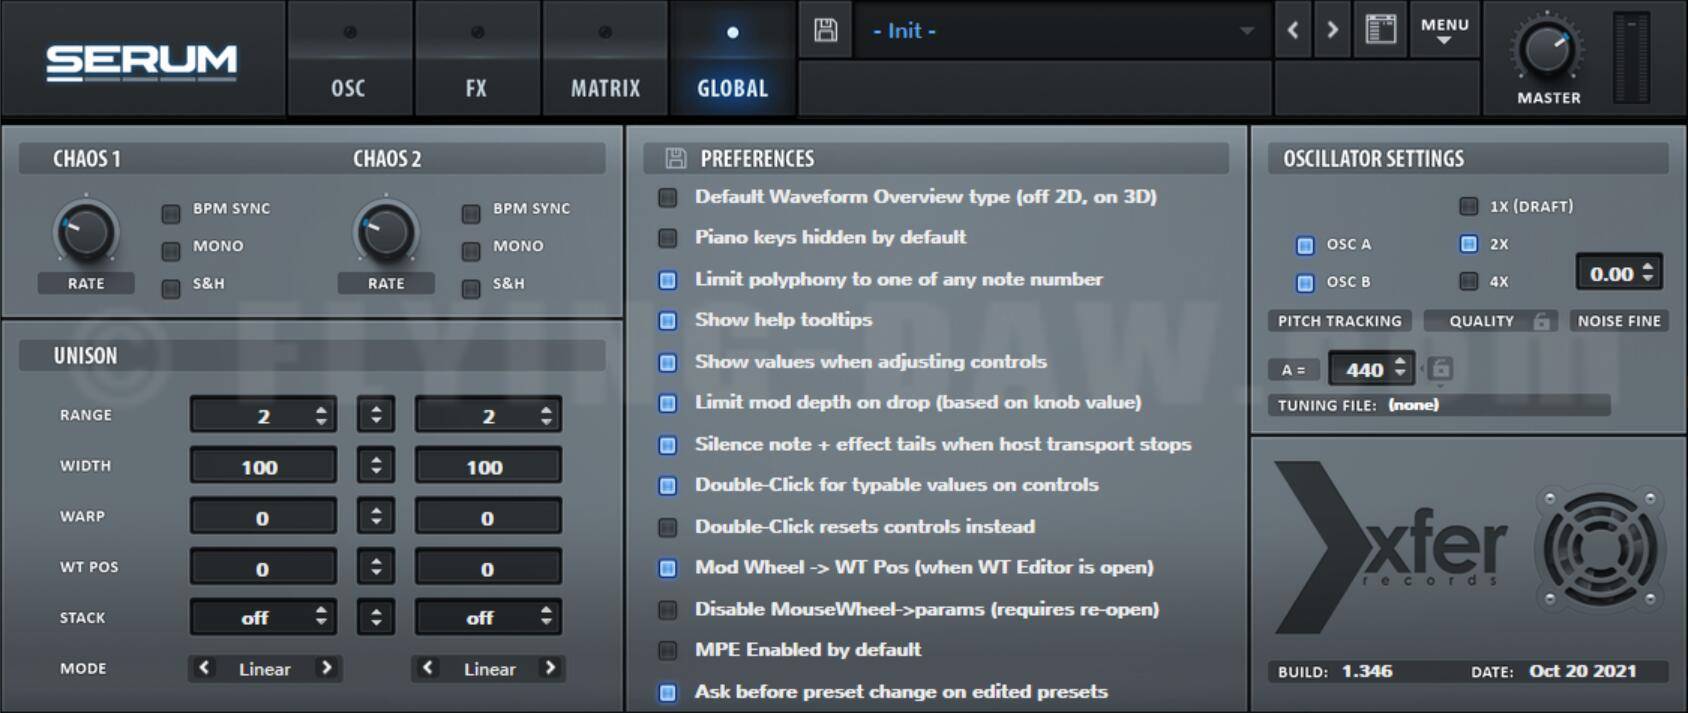Select previous unison mode for first oscillator
This screenshot has width=1688, height=713.
click(204, 667)
